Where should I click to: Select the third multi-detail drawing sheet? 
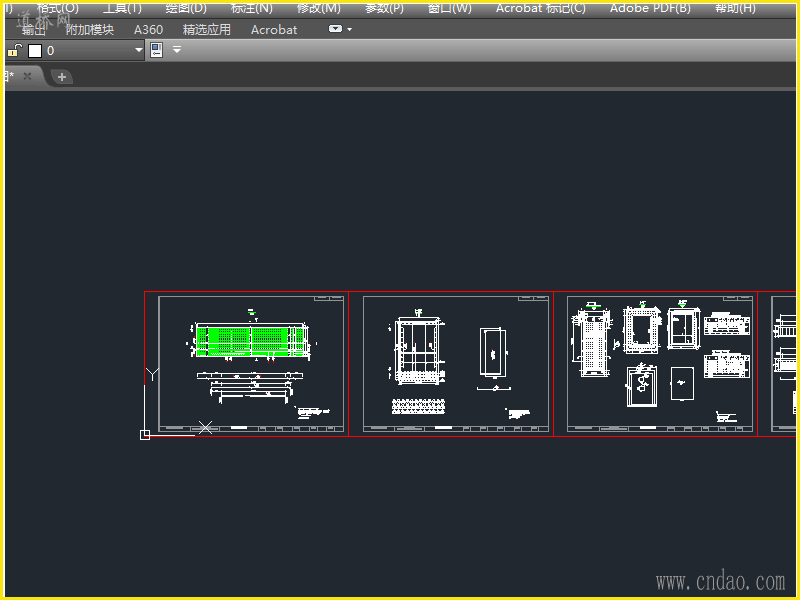coord(656,364)
